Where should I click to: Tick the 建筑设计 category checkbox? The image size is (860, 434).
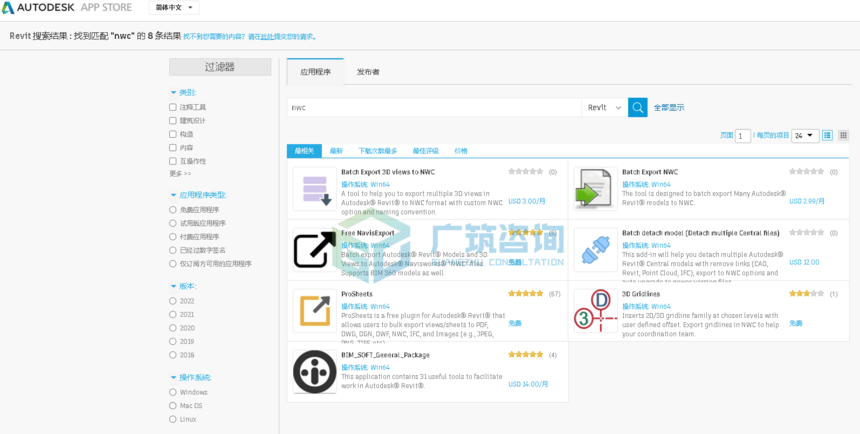[x=173, y=121]
